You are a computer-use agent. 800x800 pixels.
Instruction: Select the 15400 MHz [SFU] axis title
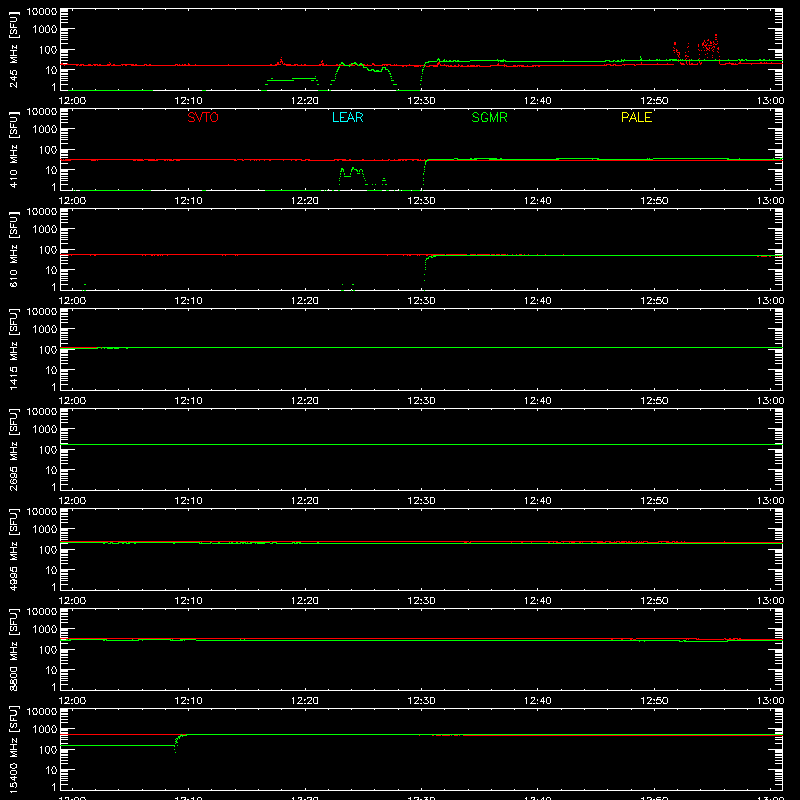pyautogui.click(x=14, y=749)
